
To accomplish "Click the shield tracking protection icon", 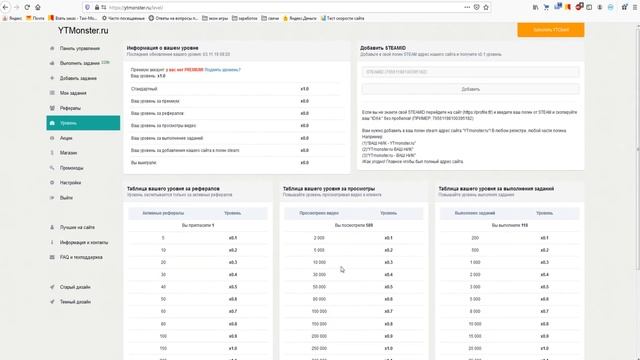I will point(87,7).
